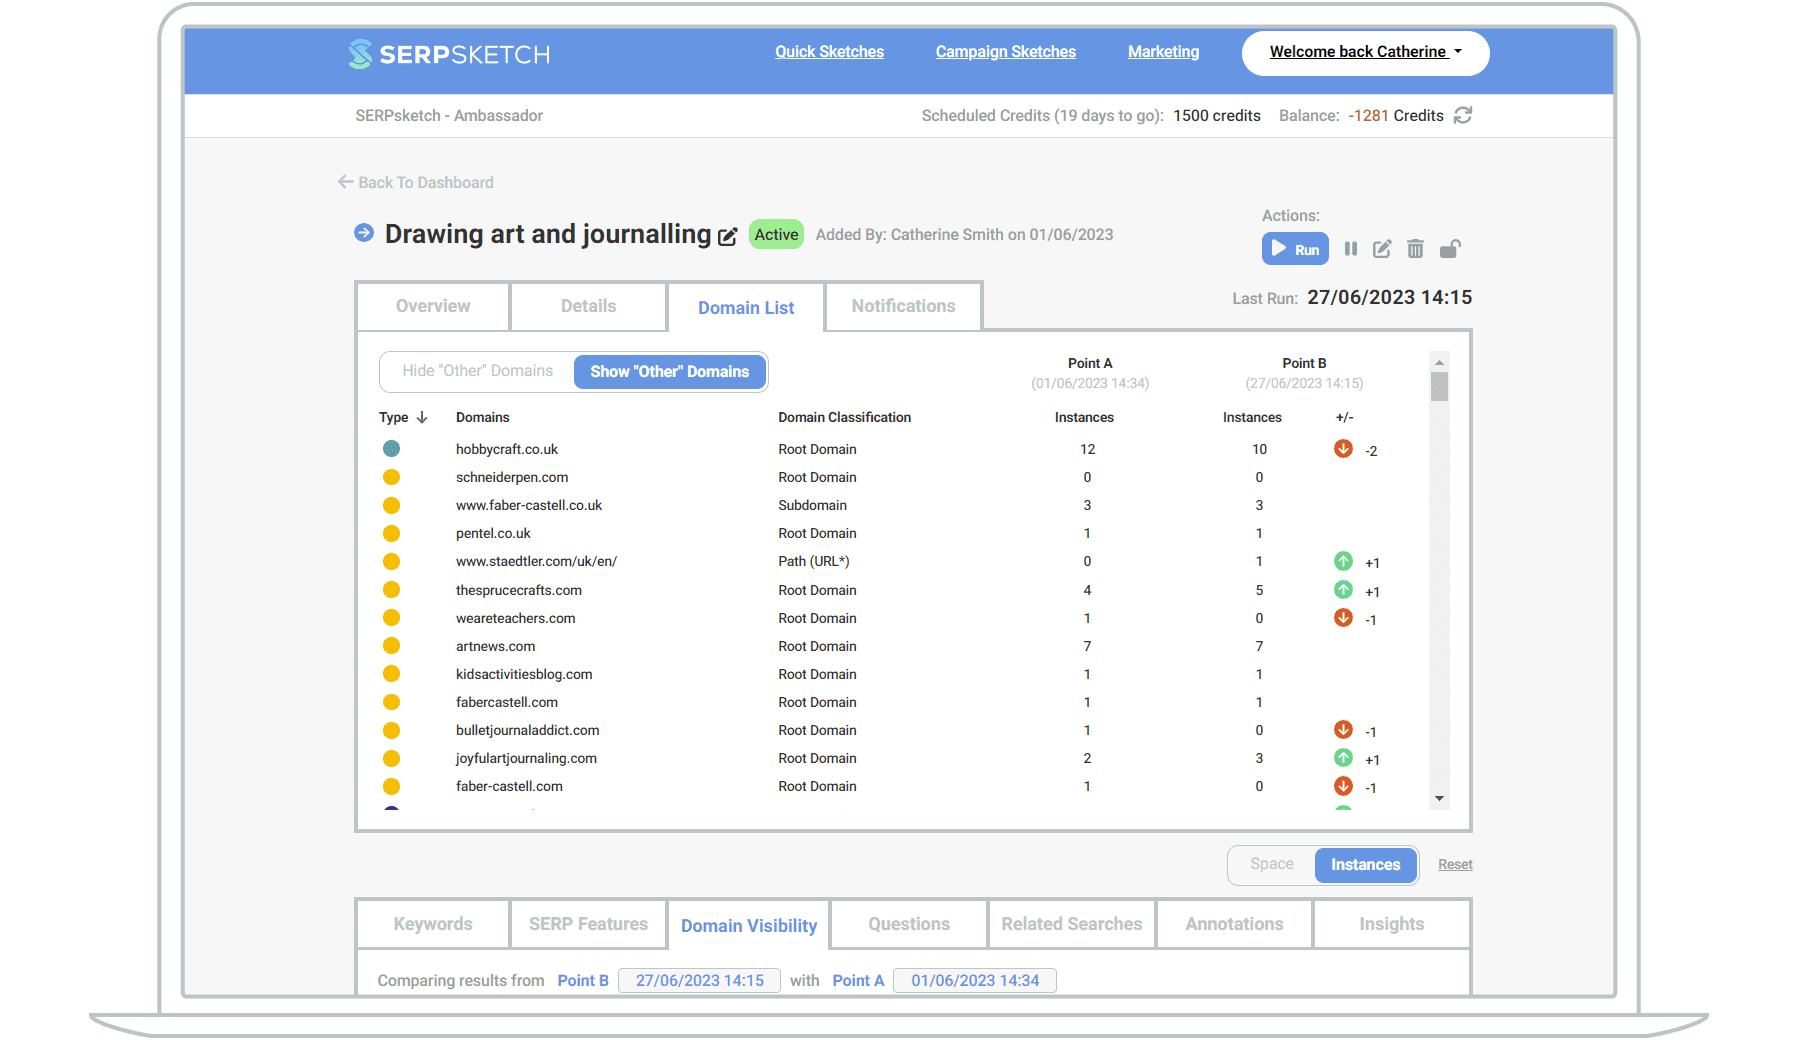Viewport: 1800px width, 1040px height.
Task: Click the blue arrow beside campaign title
Action: coord(364,233)
